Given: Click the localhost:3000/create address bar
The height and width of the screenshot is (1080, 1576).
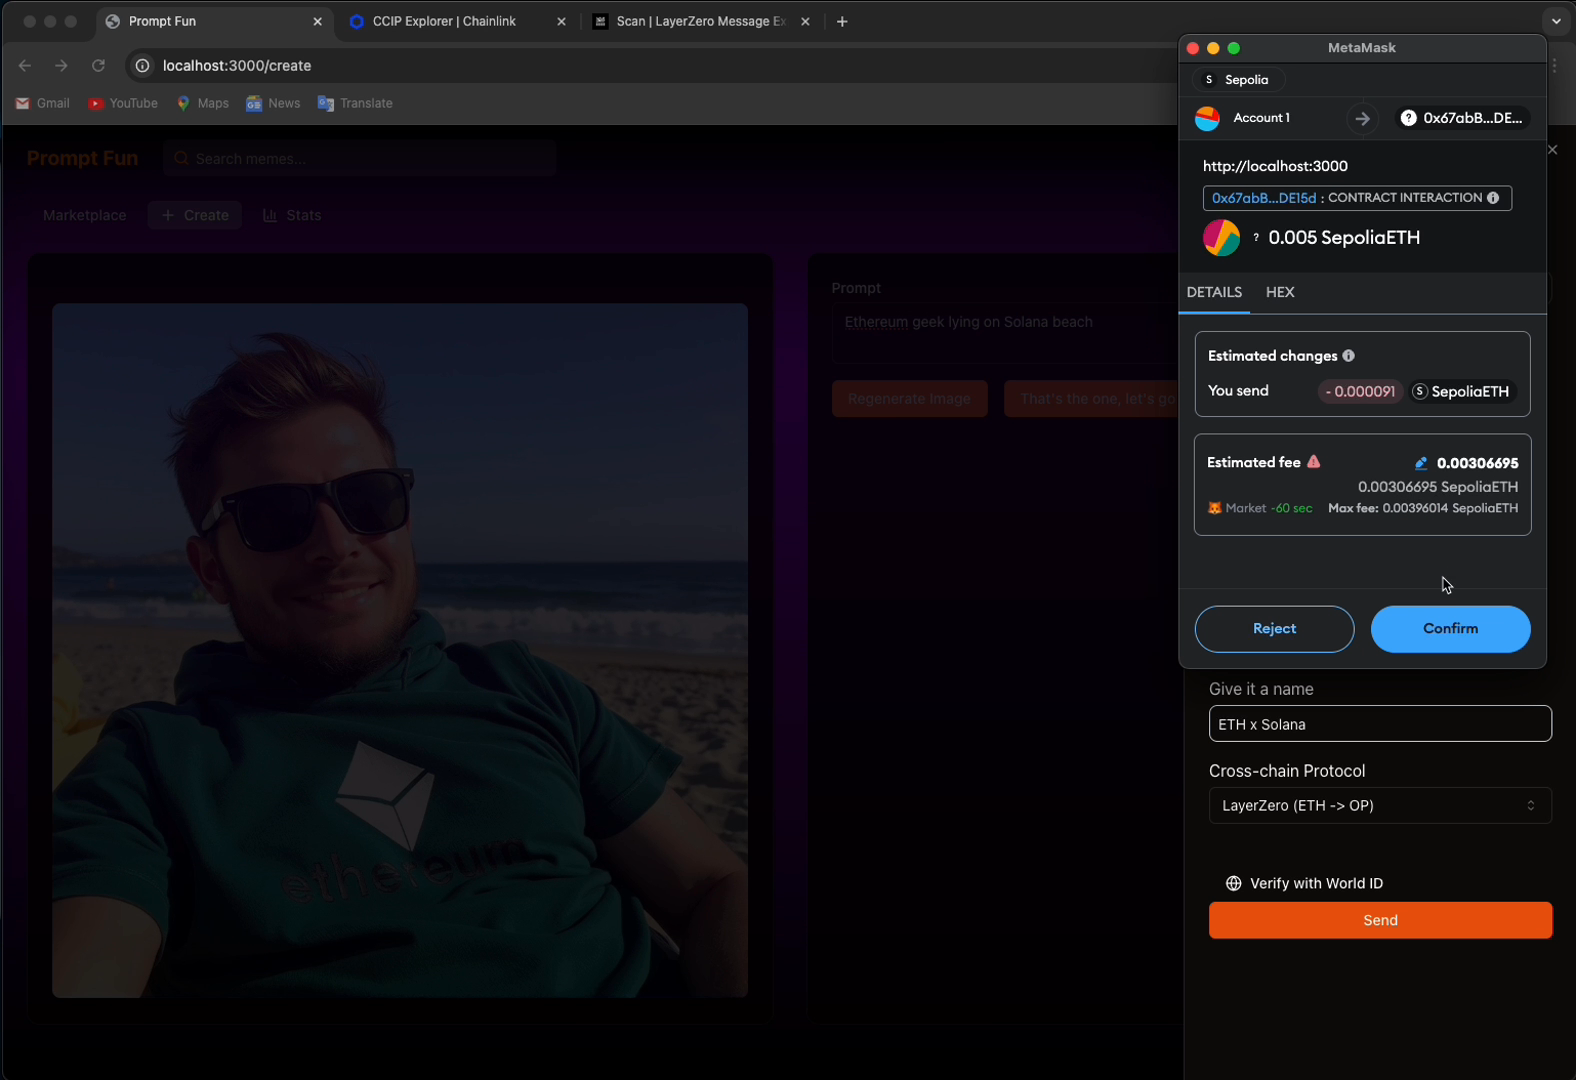Looking at the screenshot, I should (237, 66).
